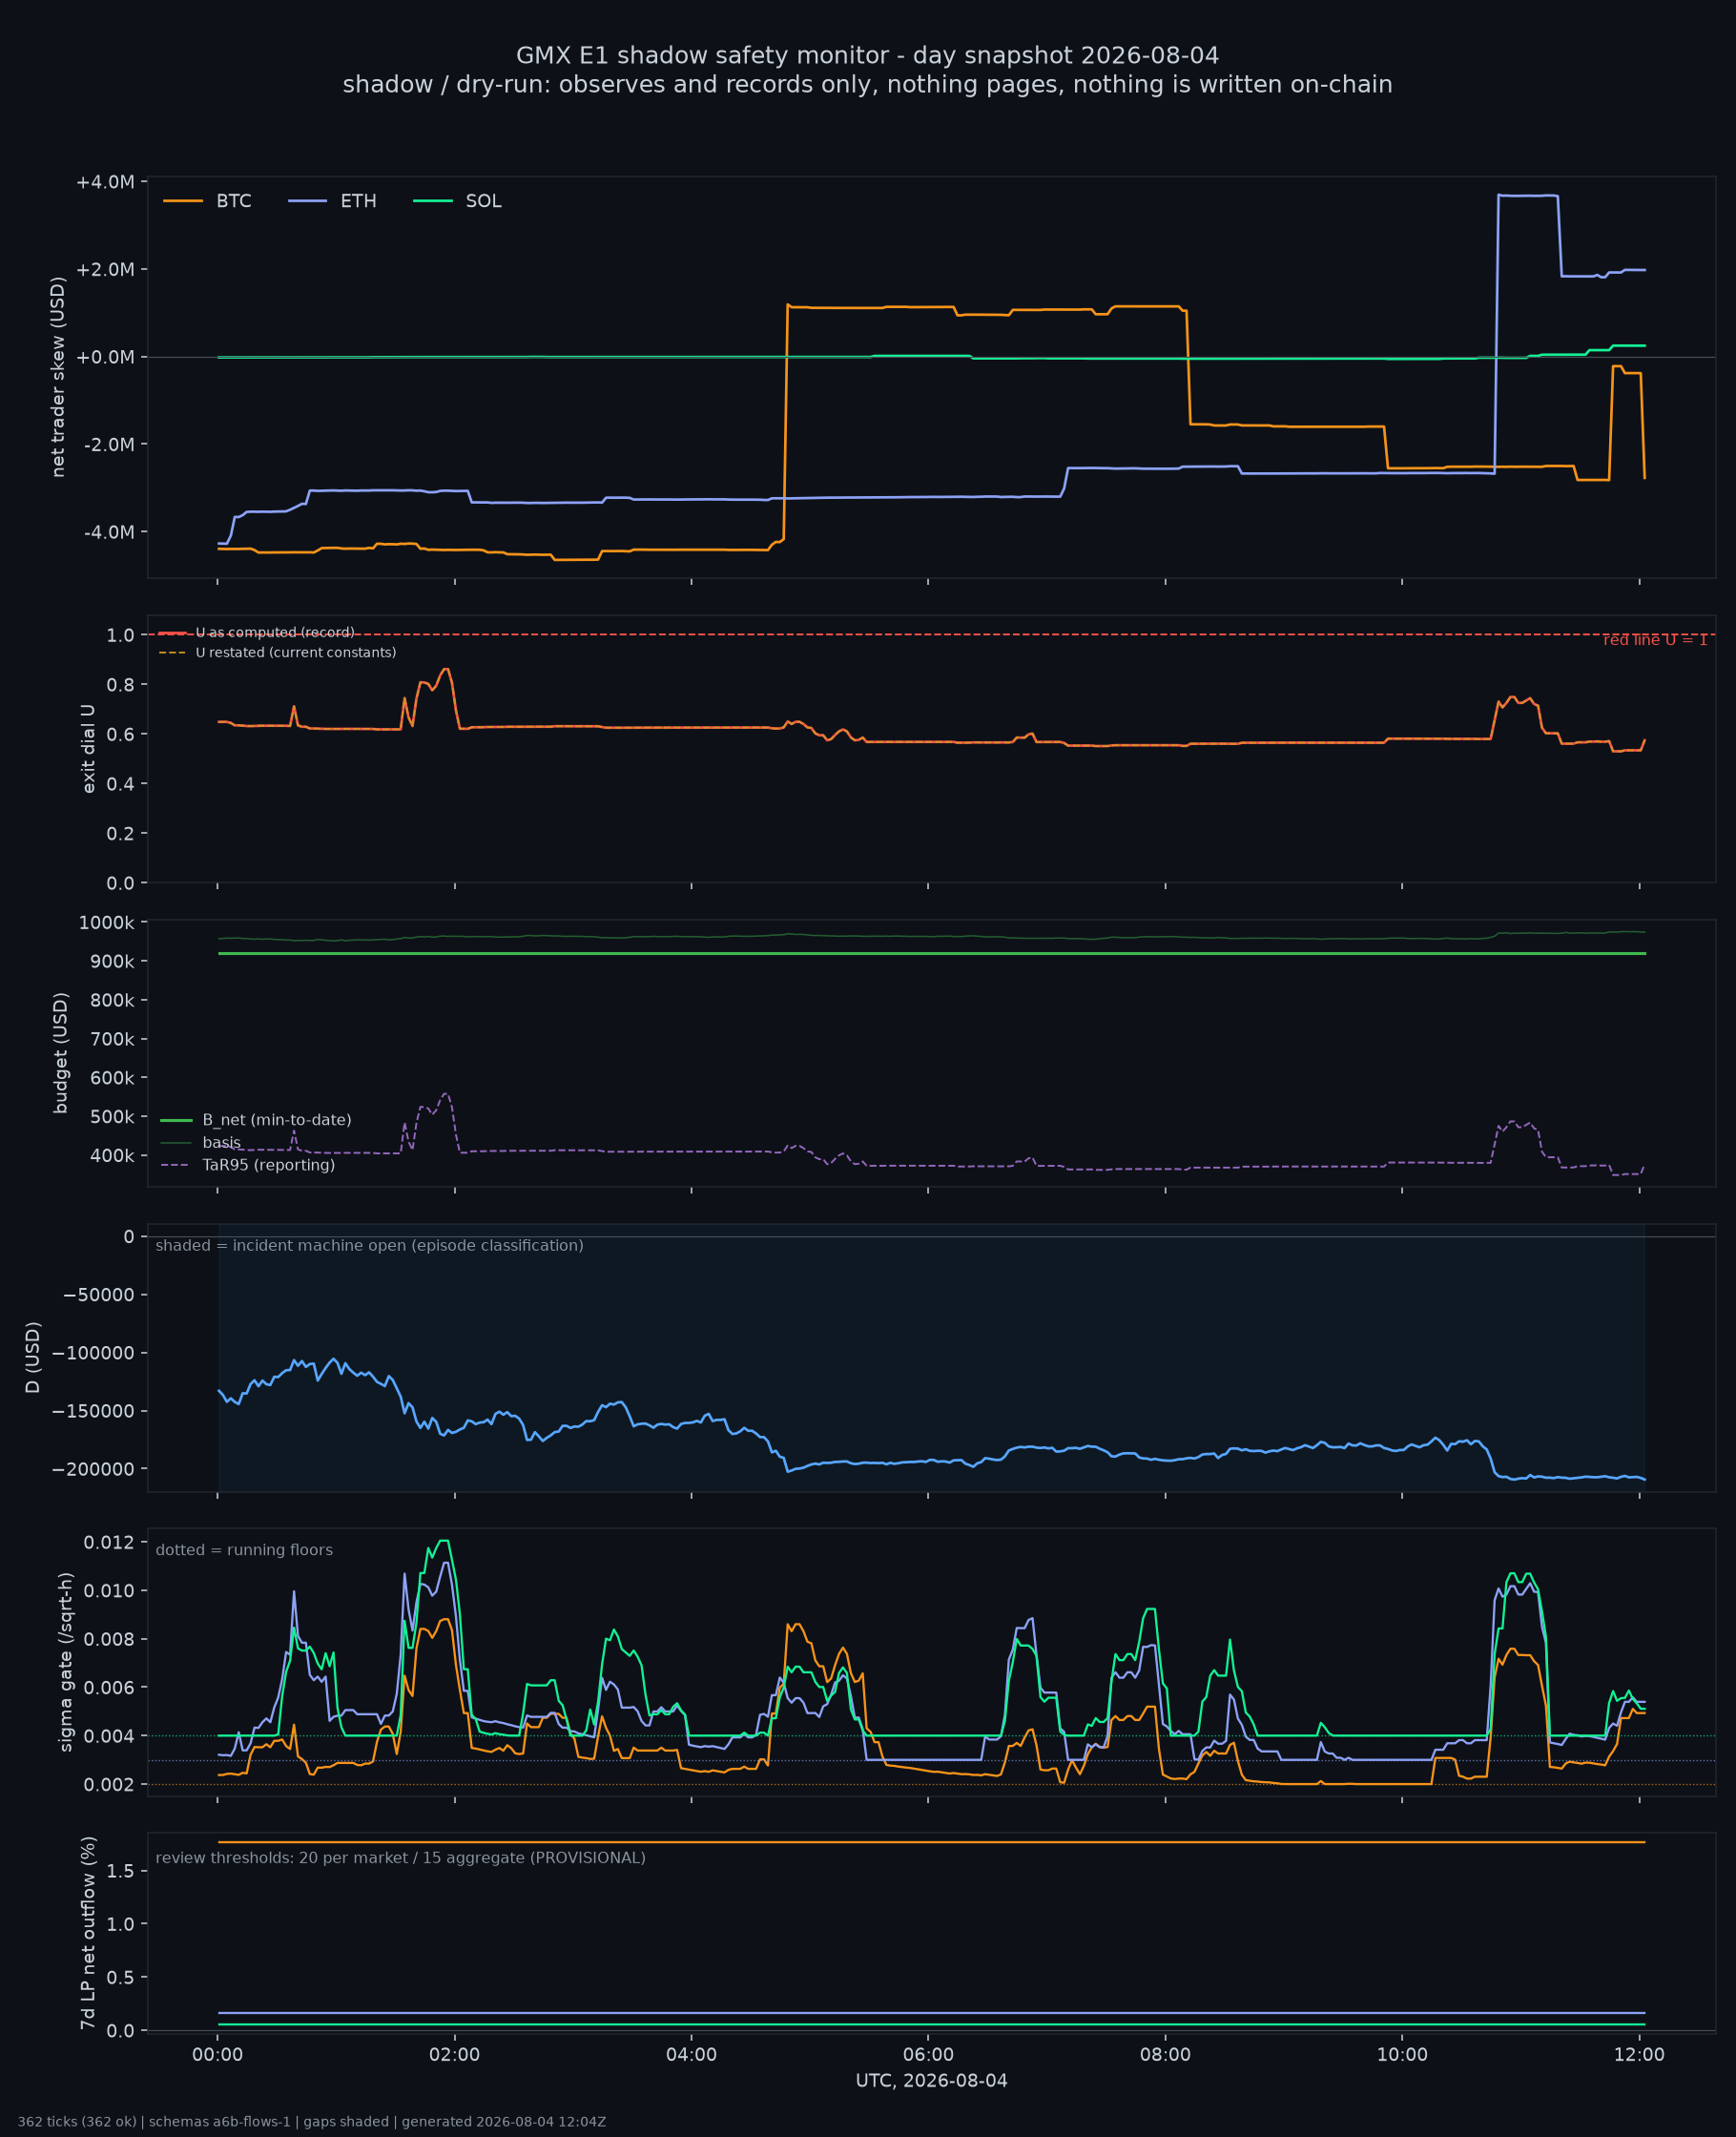
Task: Click the orange BTC legend line sample
Action: (183, 201)
